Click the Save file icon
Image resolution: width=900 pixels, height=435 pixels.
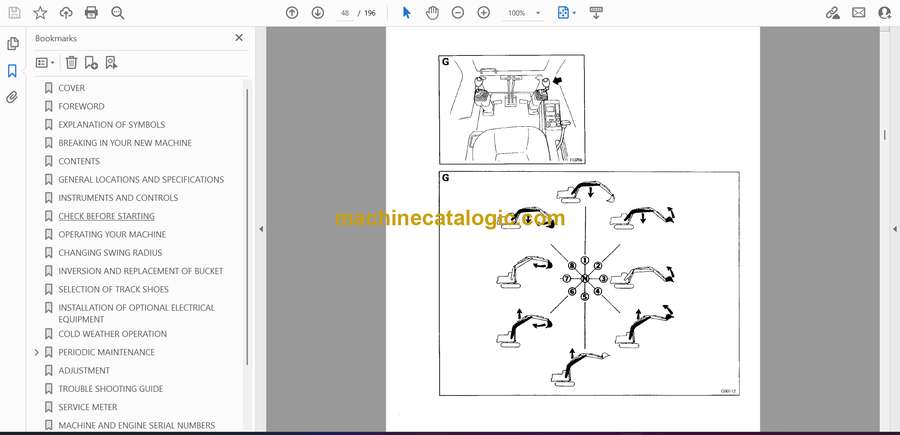point(14,13)
